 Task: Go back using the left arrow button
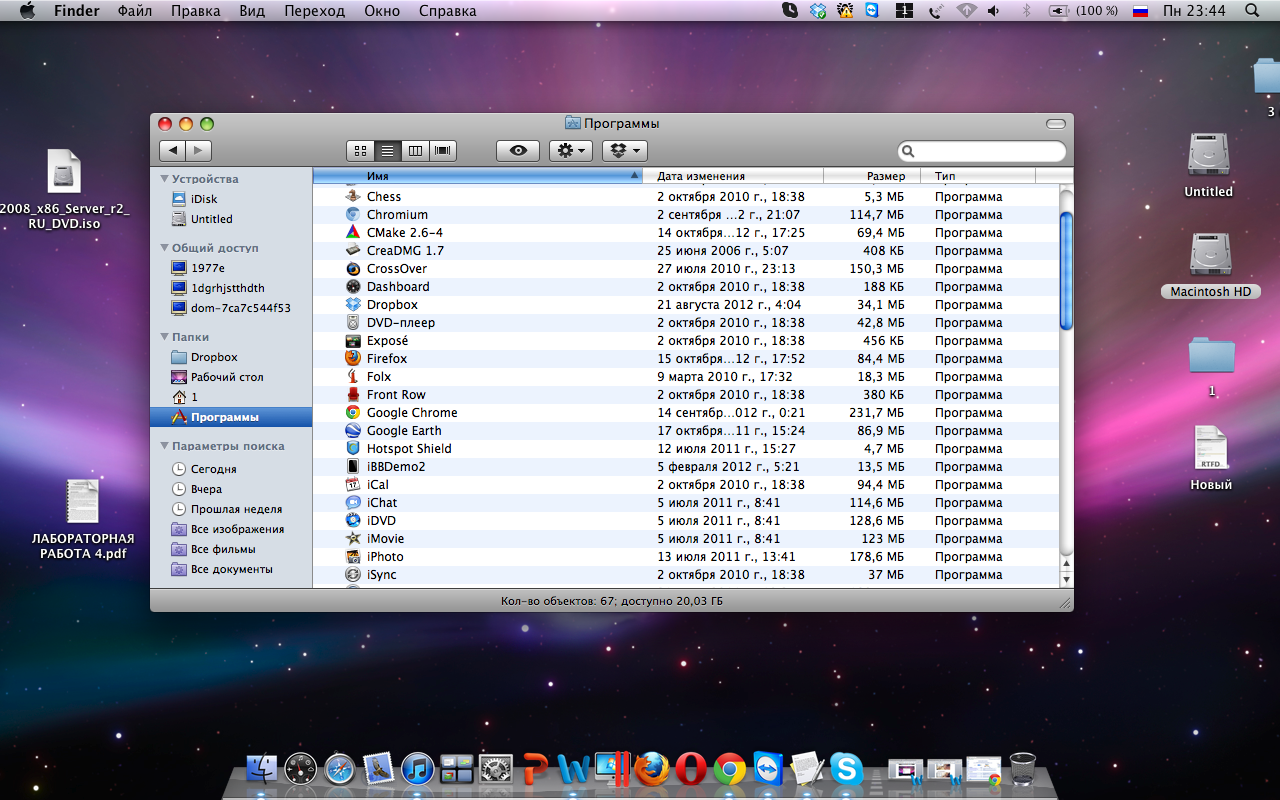pyautogui.click(x=172, y=151)
